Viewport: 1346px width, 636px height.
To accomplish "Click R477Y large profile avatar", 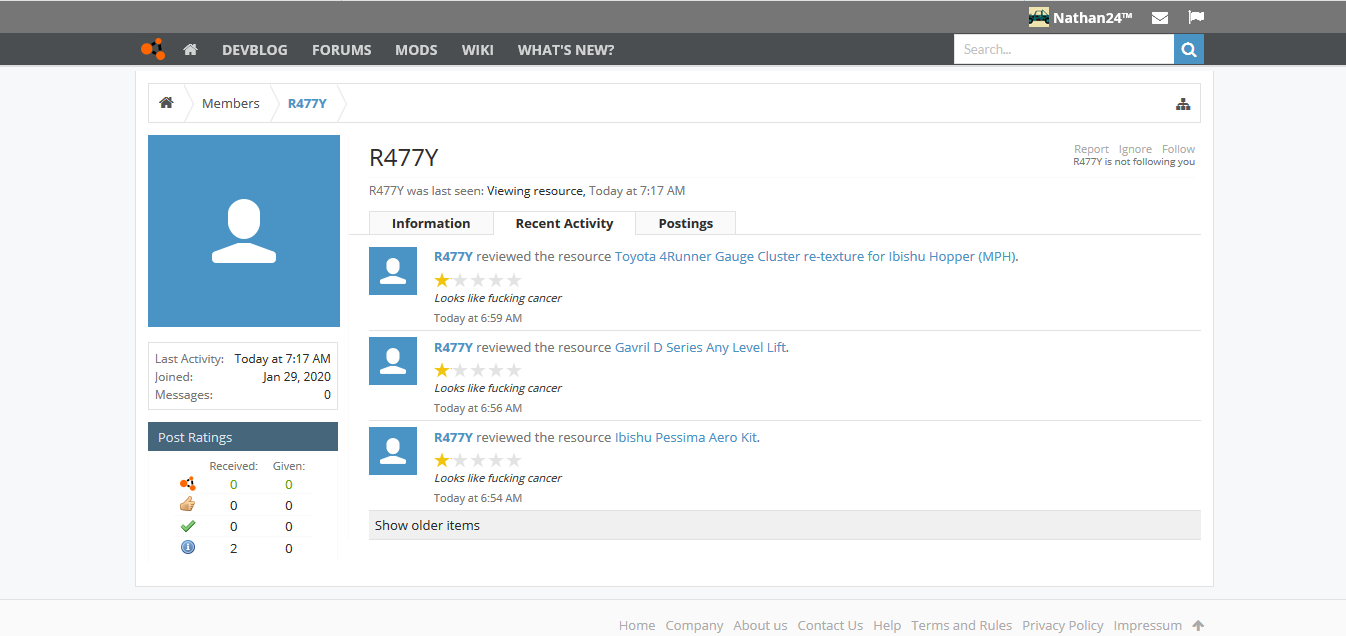I will tap(244, 231).
